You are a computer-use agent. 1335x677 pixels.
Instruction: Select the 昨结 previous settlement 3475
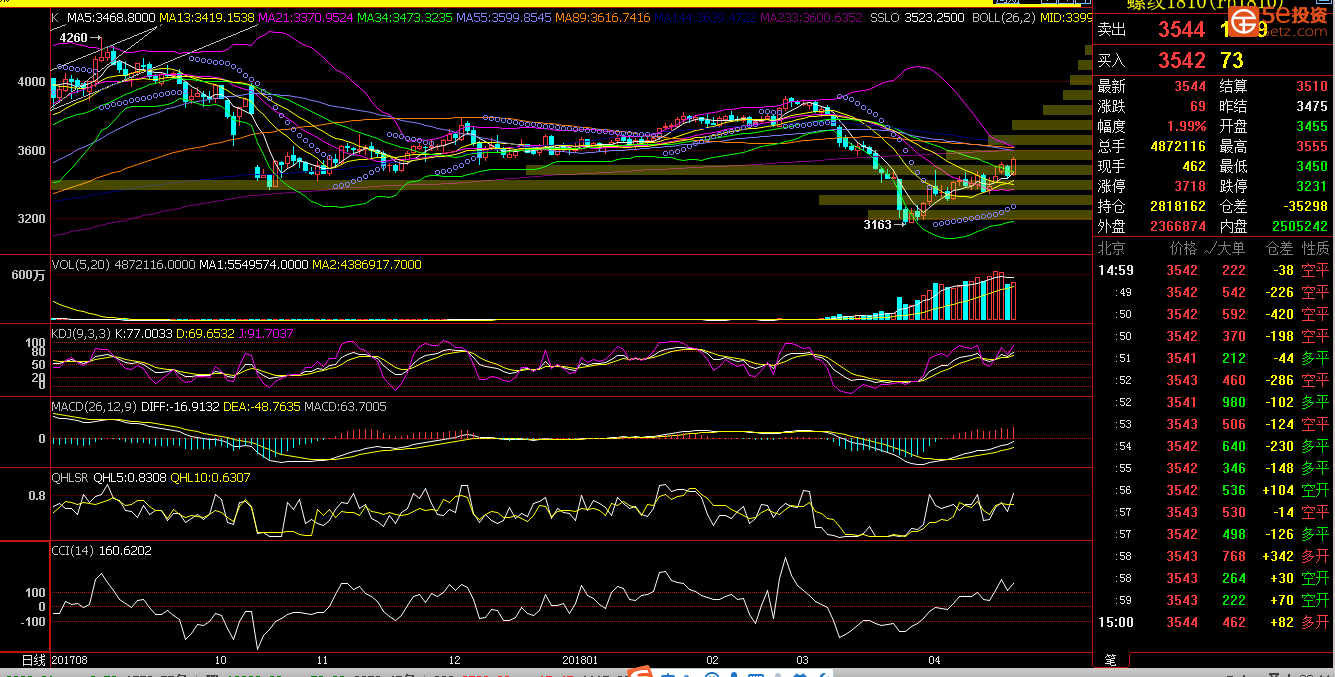click(1312, 106)
